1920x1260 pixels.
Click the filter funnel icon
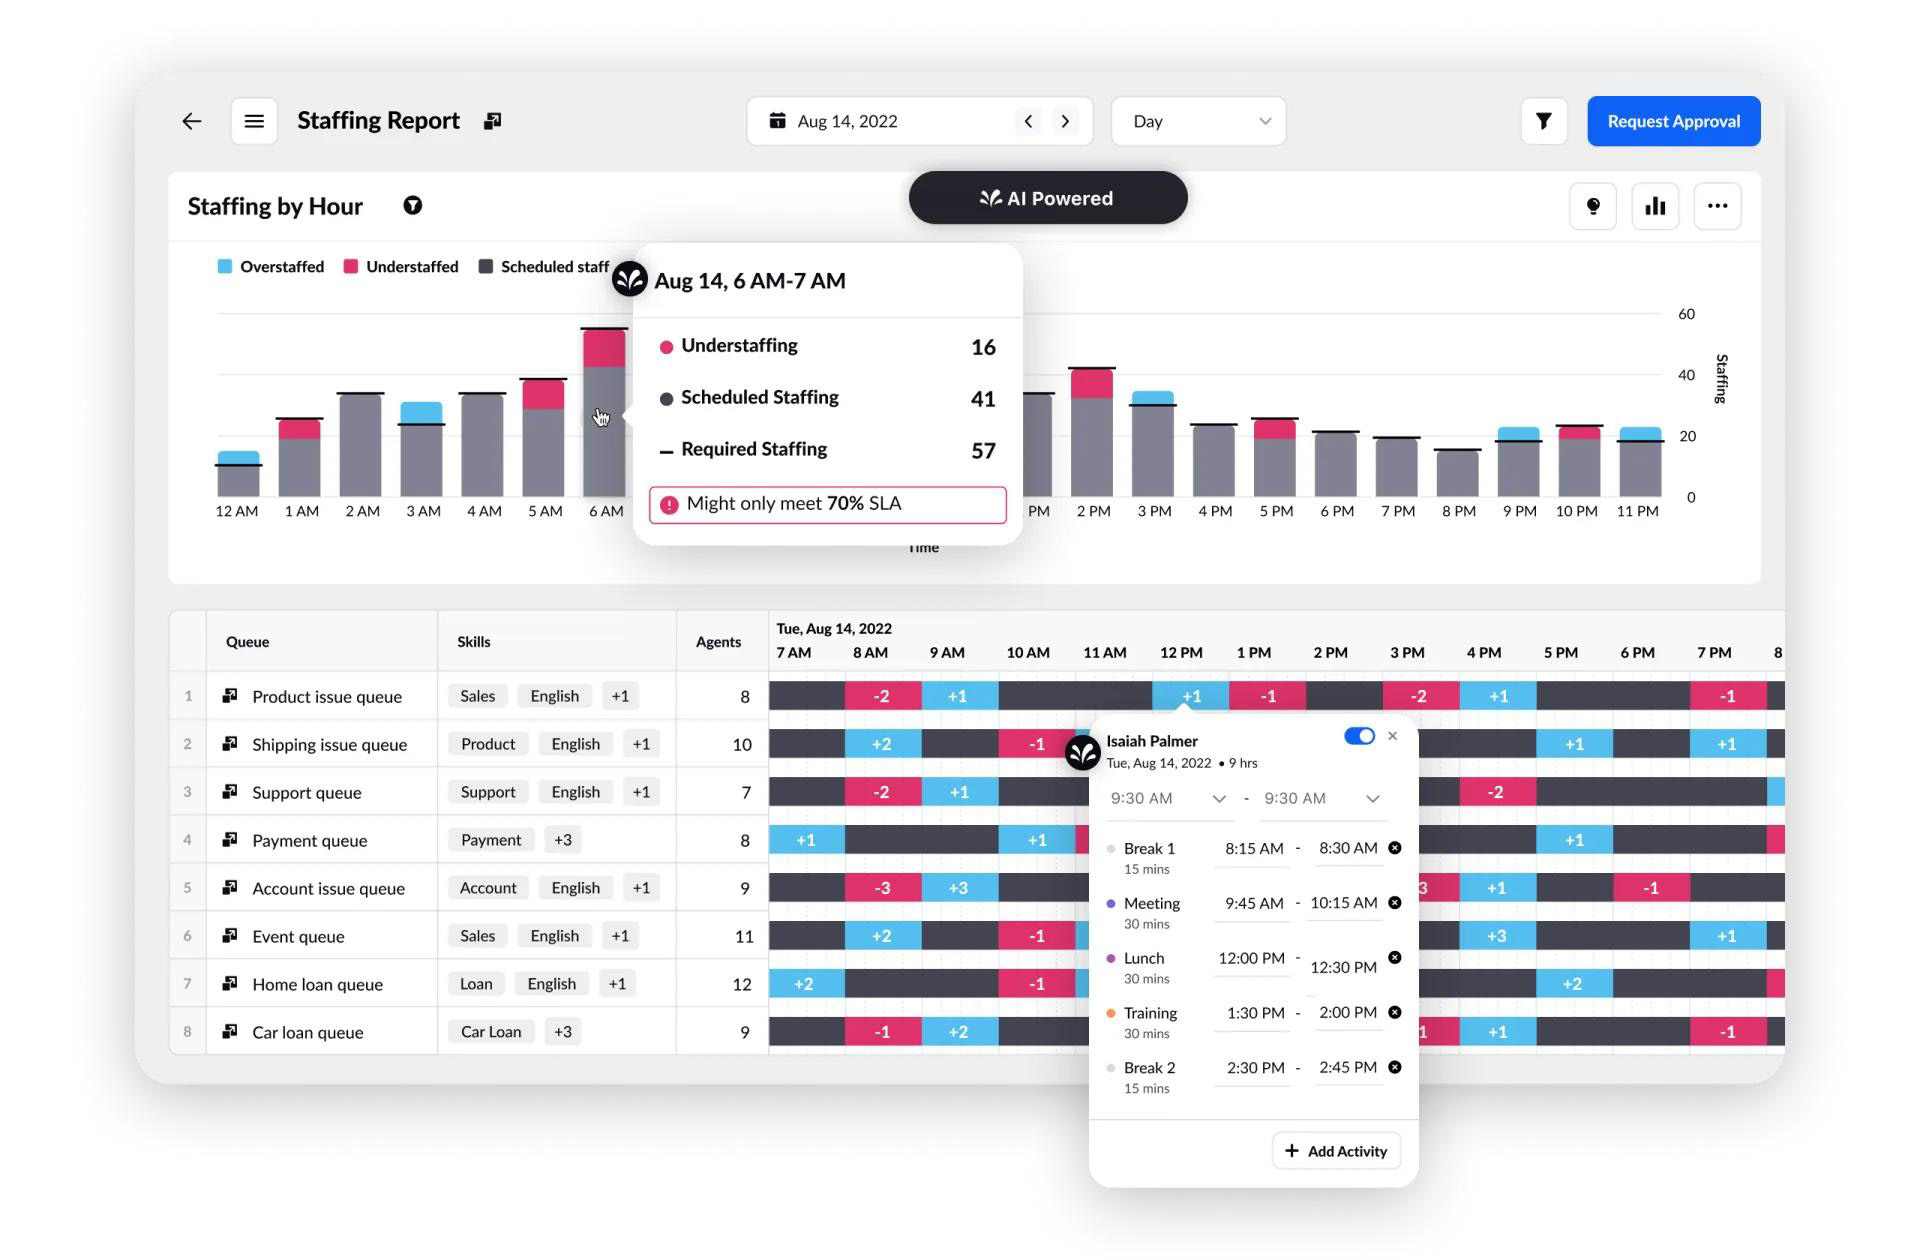click(x=1543, y=121)
